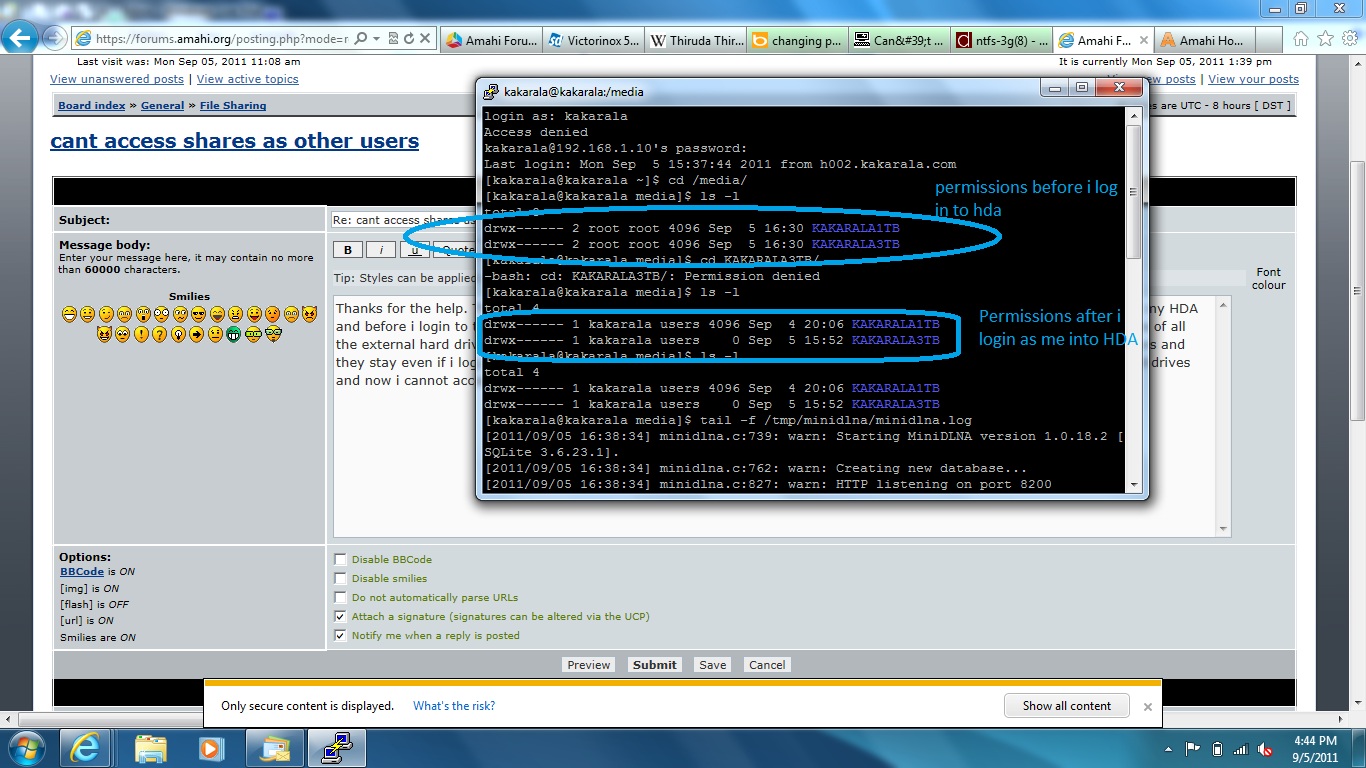Screen dimensions: 1366x768
Task: Toggle the Compatibility View icon in address bar
Action: coord(394,38)
